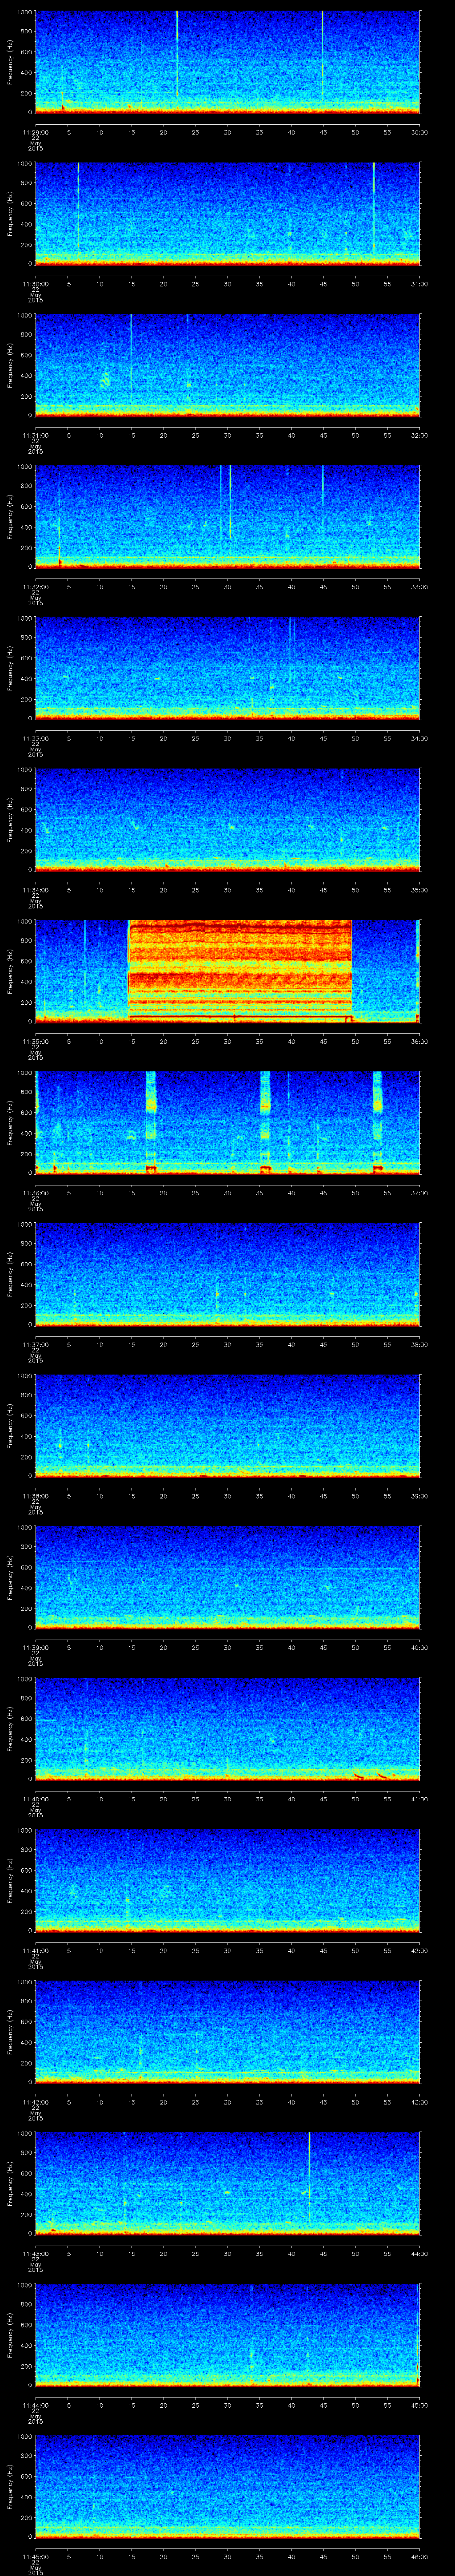The image size is (455, 2576).
Task: Click the 11:45:00 start time label
Action: (35, 2556)
